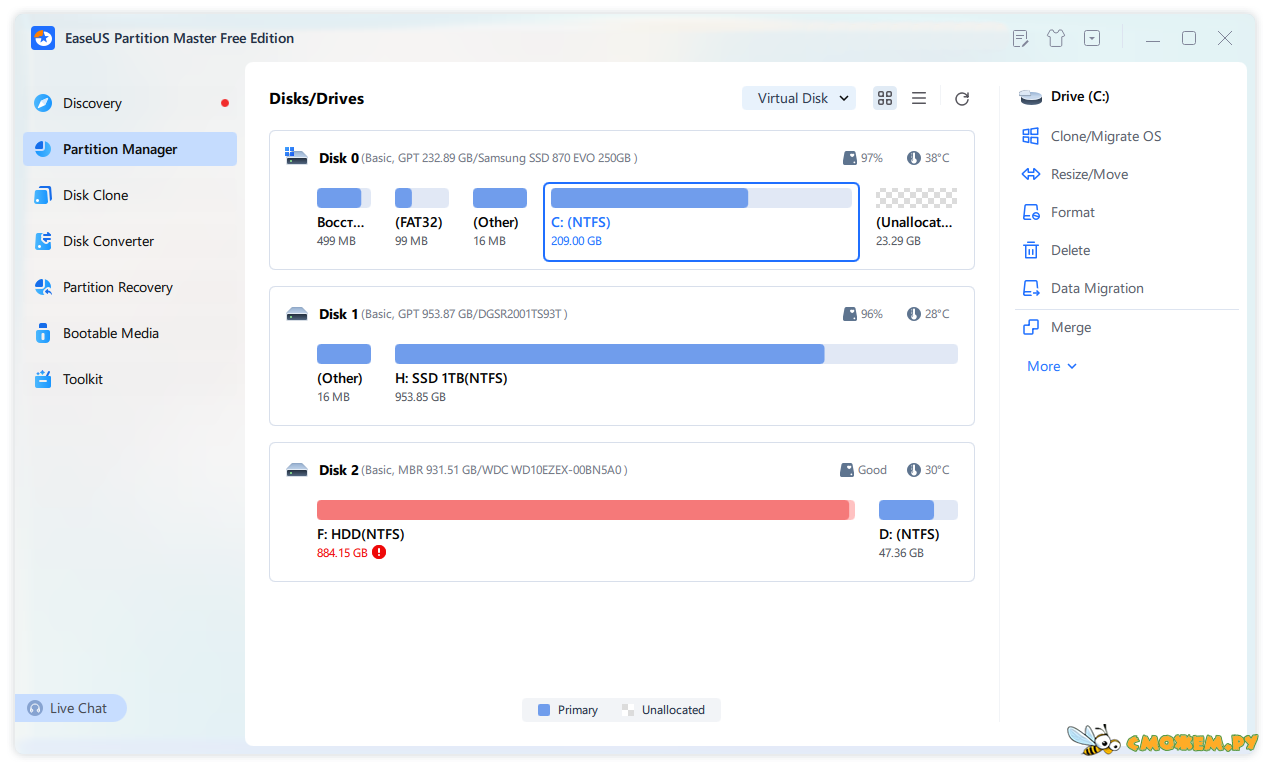This screenshot has width=1269, height=767.
Task: Click the Disk Converter icon
Action: tap(43, 241)
